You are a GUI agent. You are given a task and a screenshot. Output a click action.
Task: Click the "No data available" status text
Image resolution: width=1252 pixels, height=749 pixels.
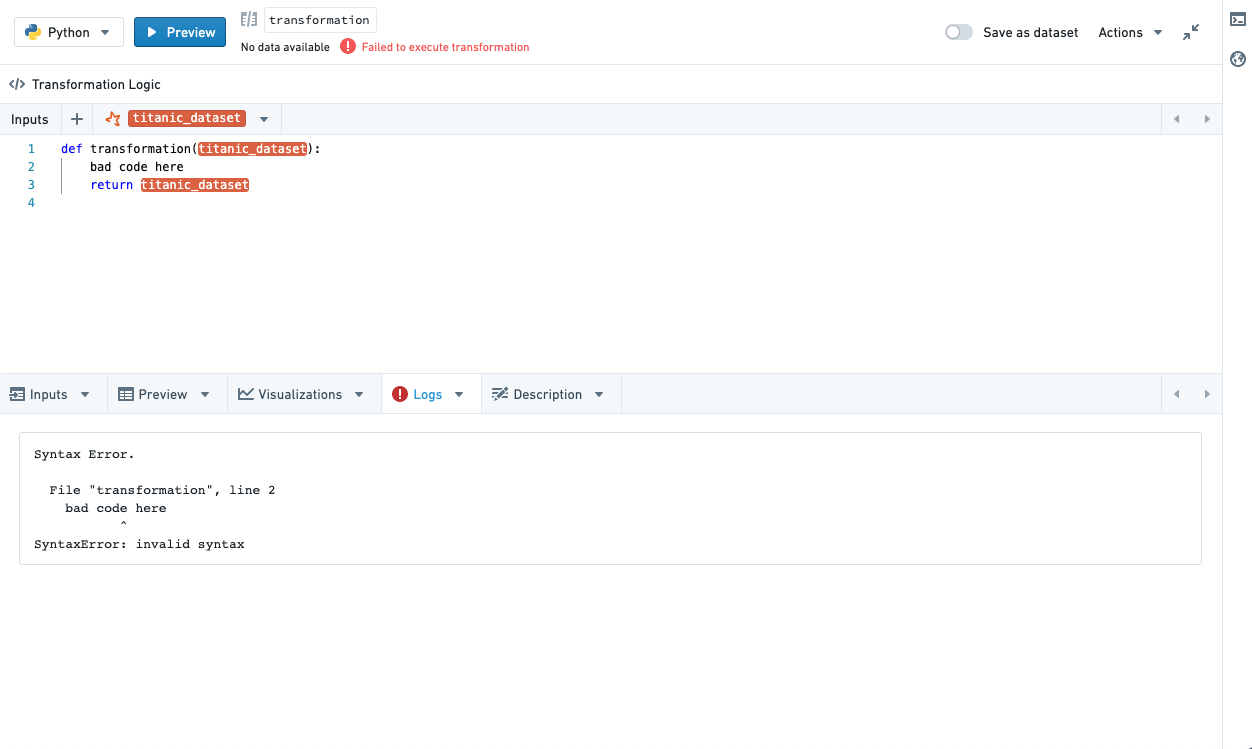[285, 47]
